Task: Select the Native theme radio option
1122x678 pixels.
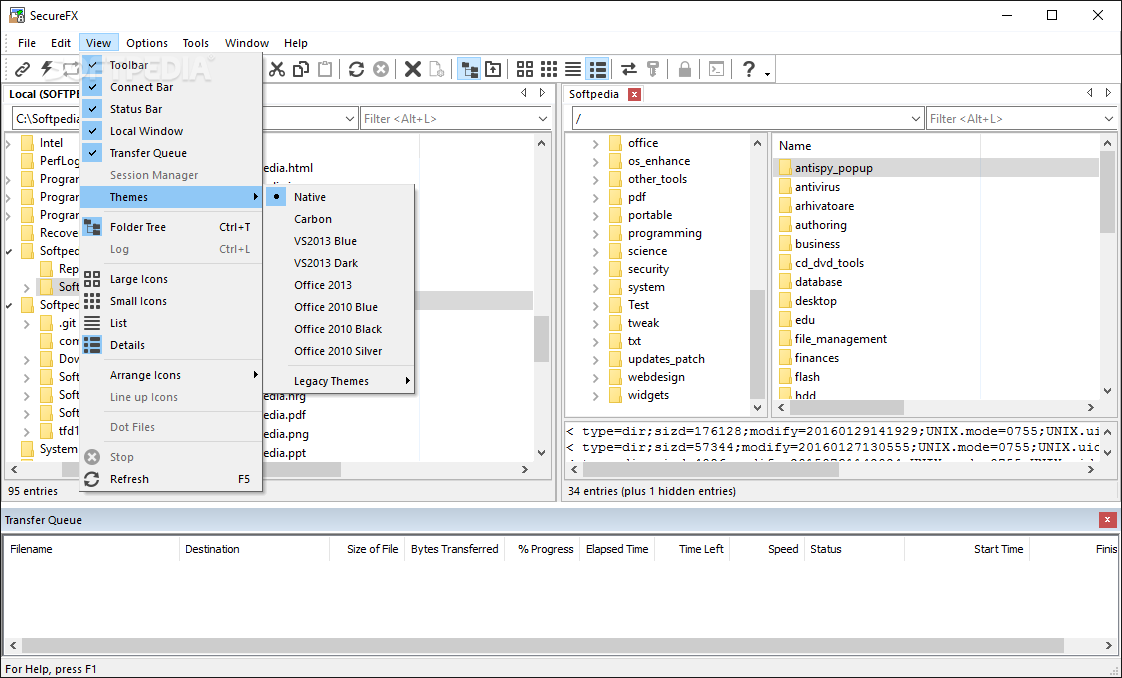Action: click(x=339, y=197)
